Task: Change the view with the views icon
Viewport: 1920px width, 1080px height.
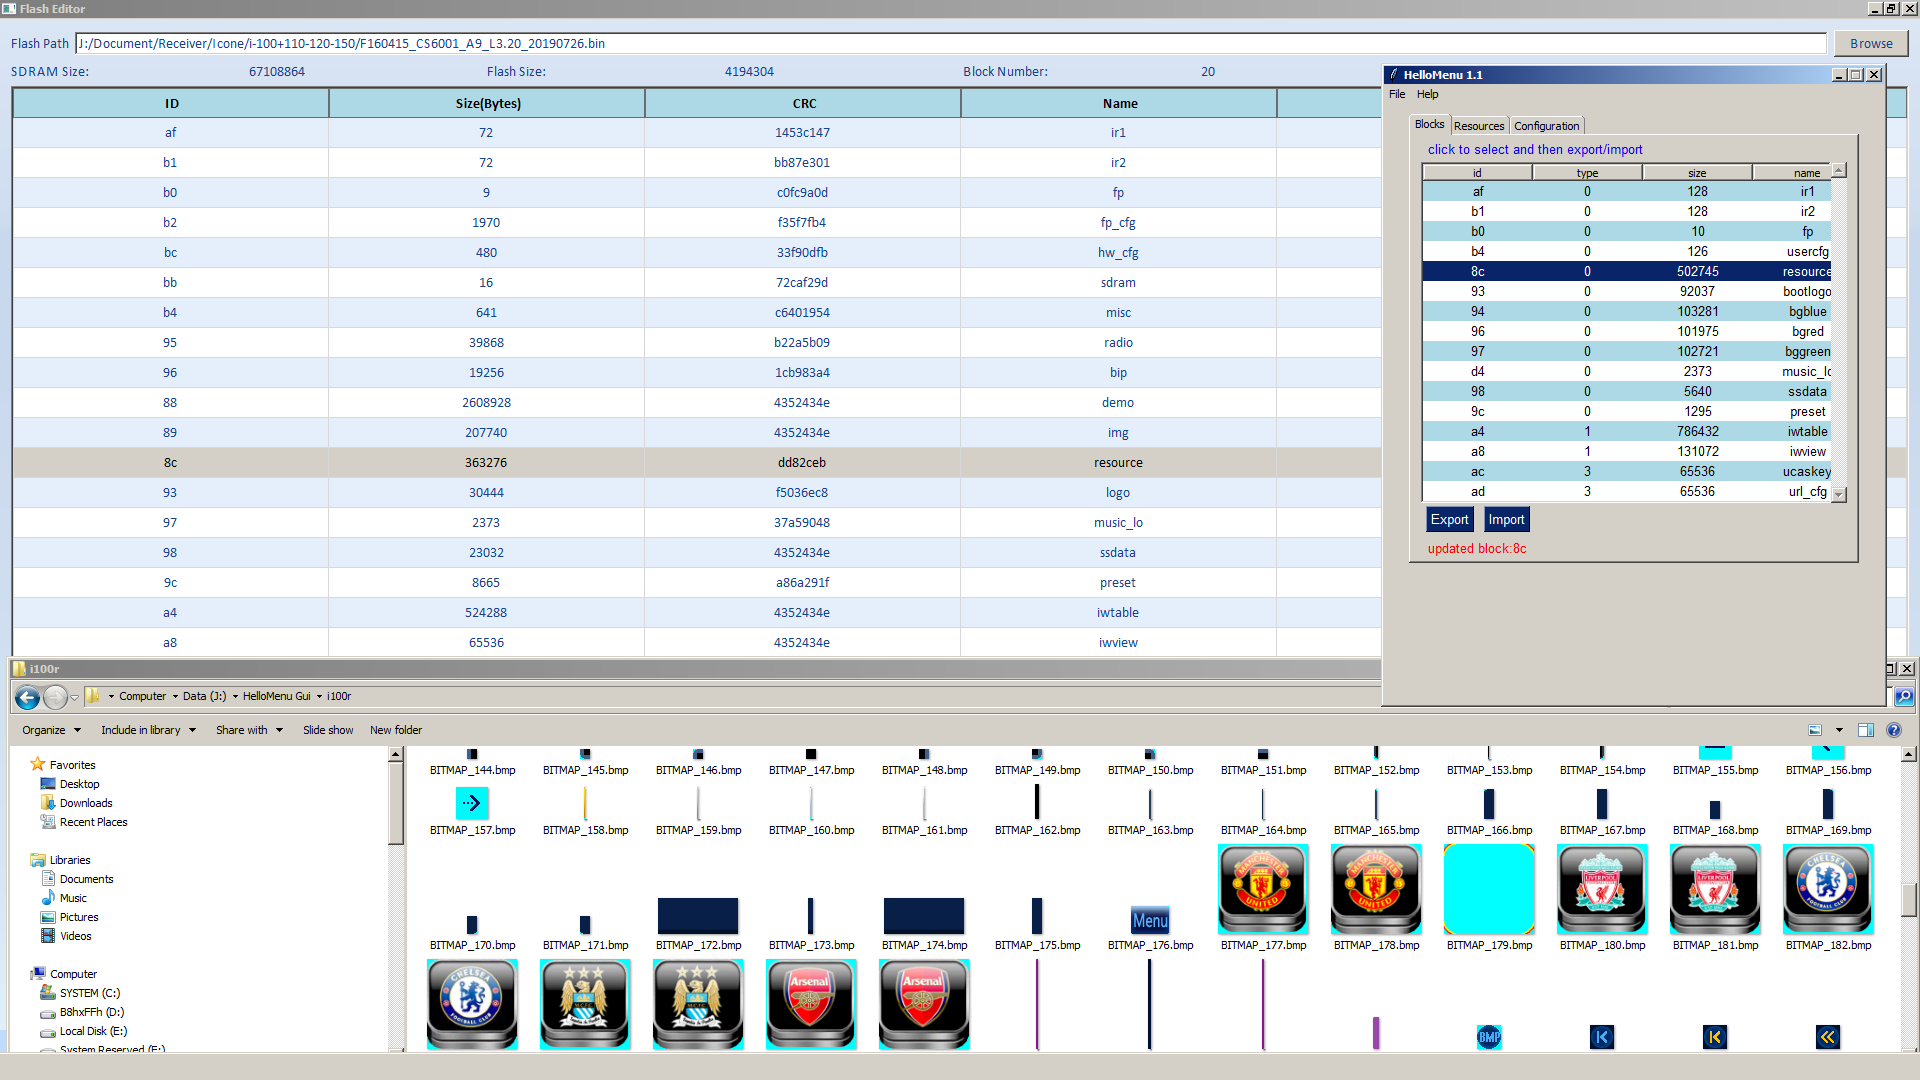Action: 1815,730
